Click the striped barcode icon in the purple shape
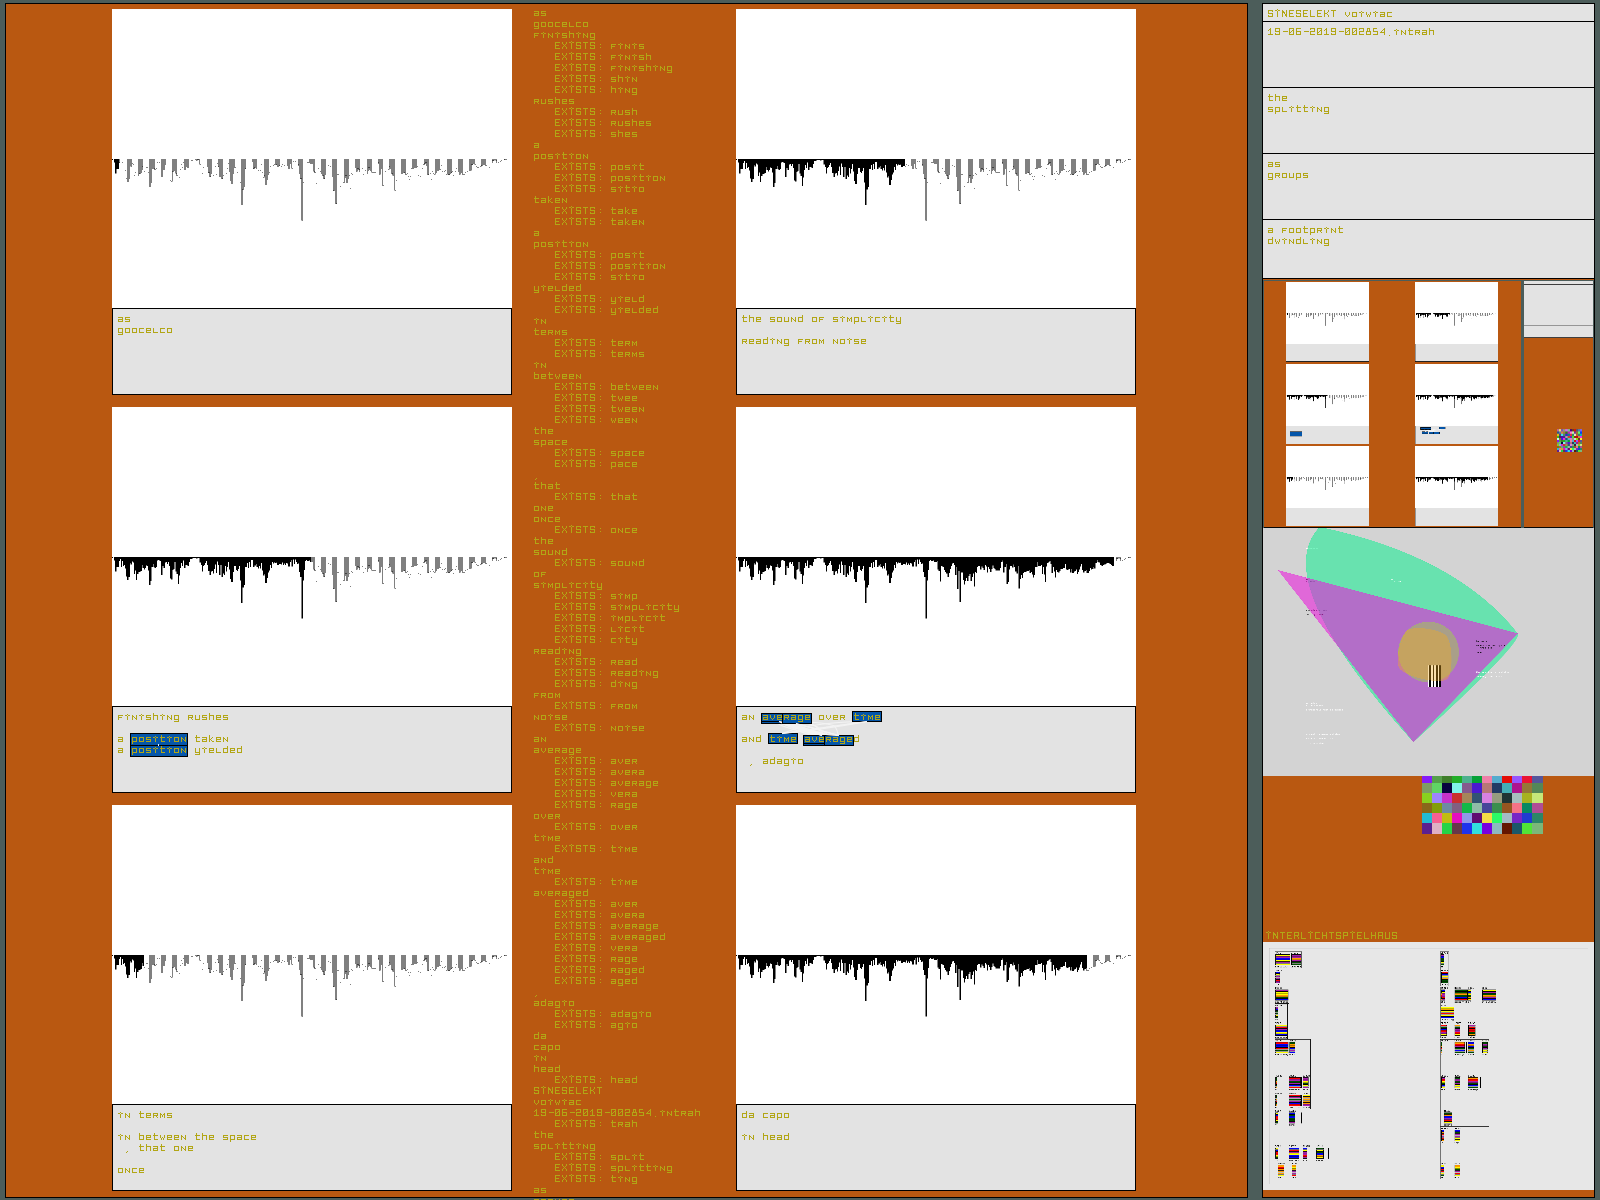 (x=1435, y=676)
